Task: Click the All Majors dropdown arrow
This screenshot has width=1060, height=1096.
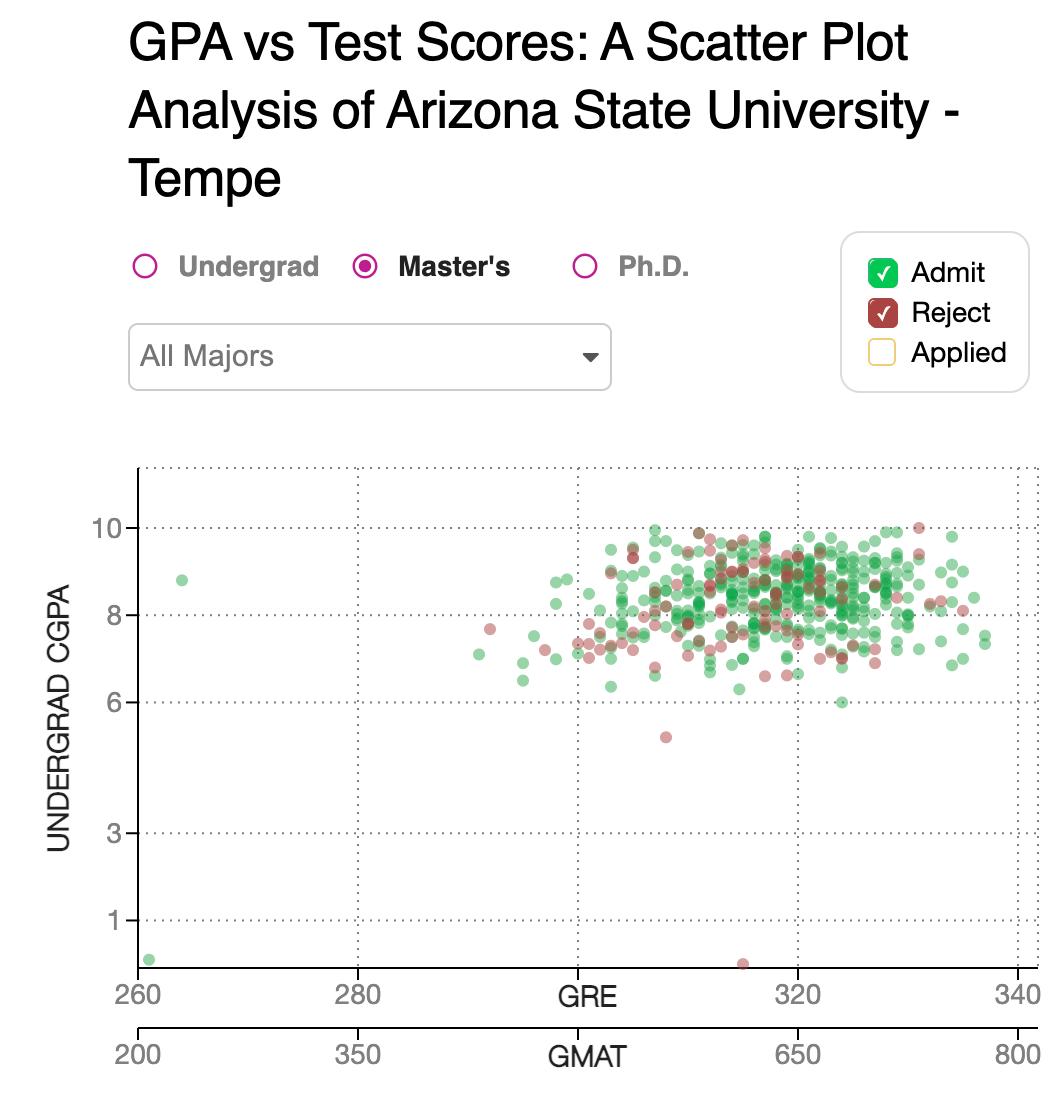Action: (590, 357)
